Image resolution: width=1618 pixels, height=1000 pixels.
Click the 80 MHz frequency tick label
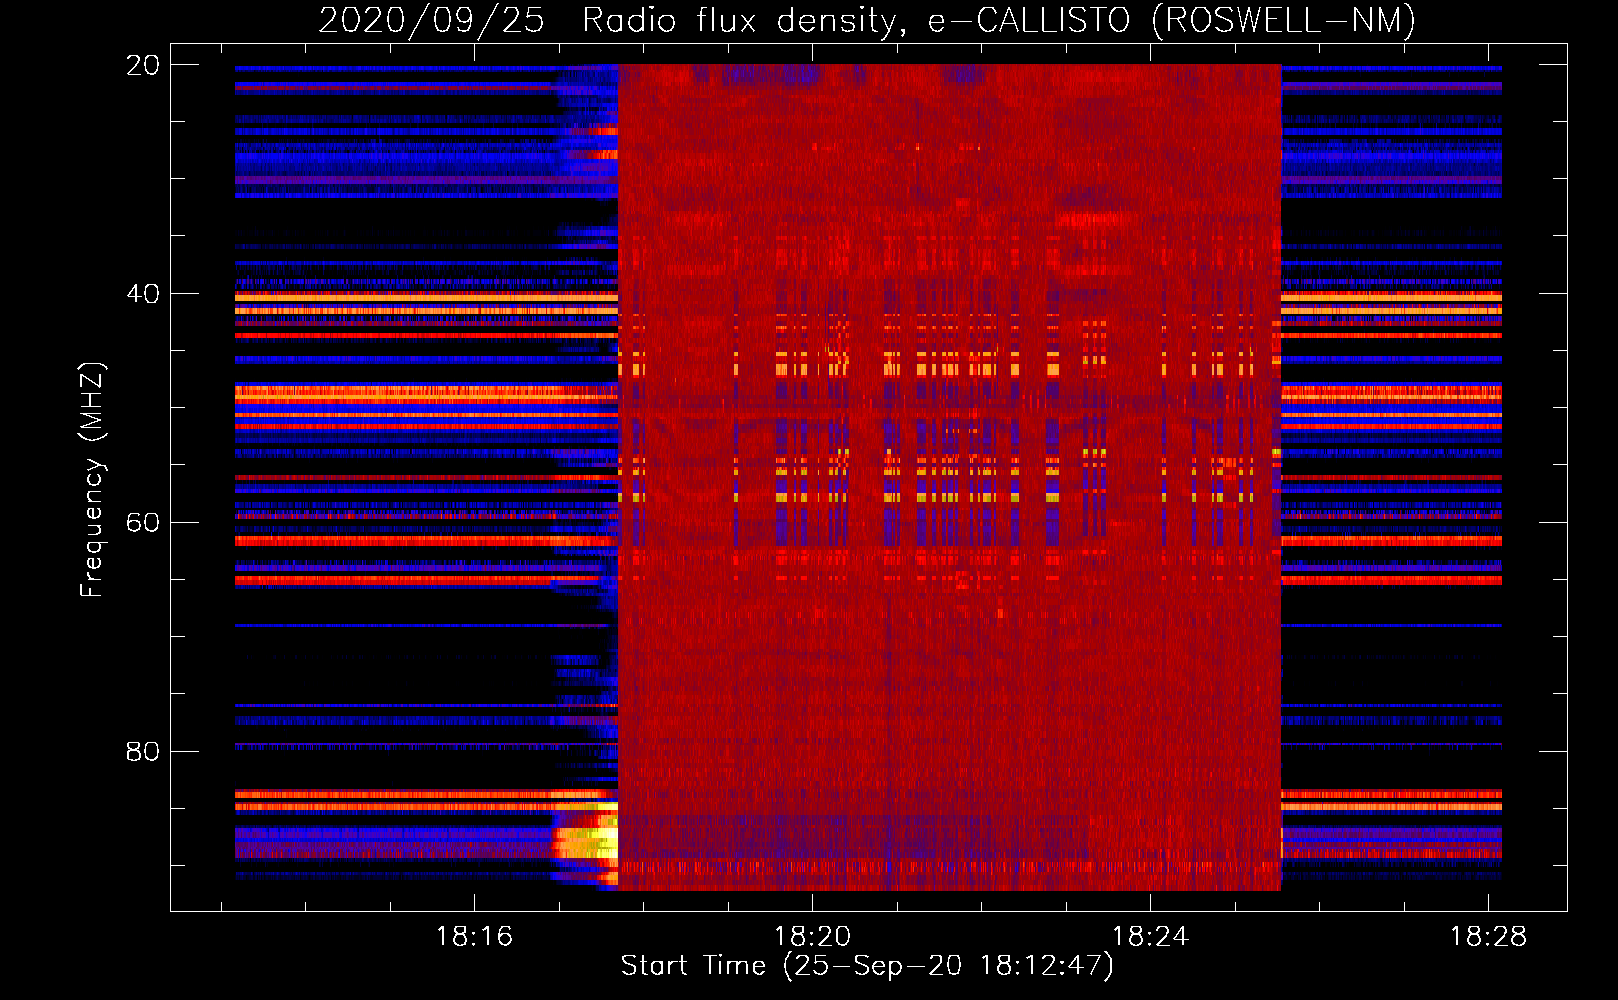point(142,751)
